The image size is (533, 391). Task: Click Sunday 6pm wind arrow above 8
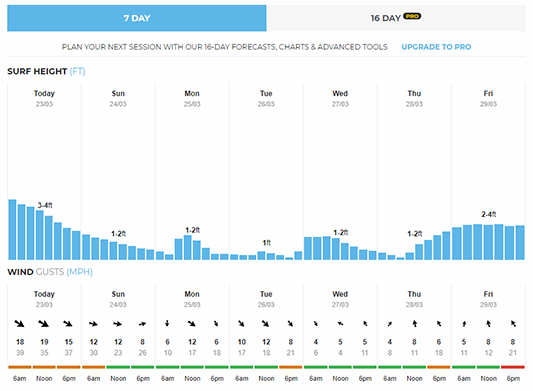(142, 324)
